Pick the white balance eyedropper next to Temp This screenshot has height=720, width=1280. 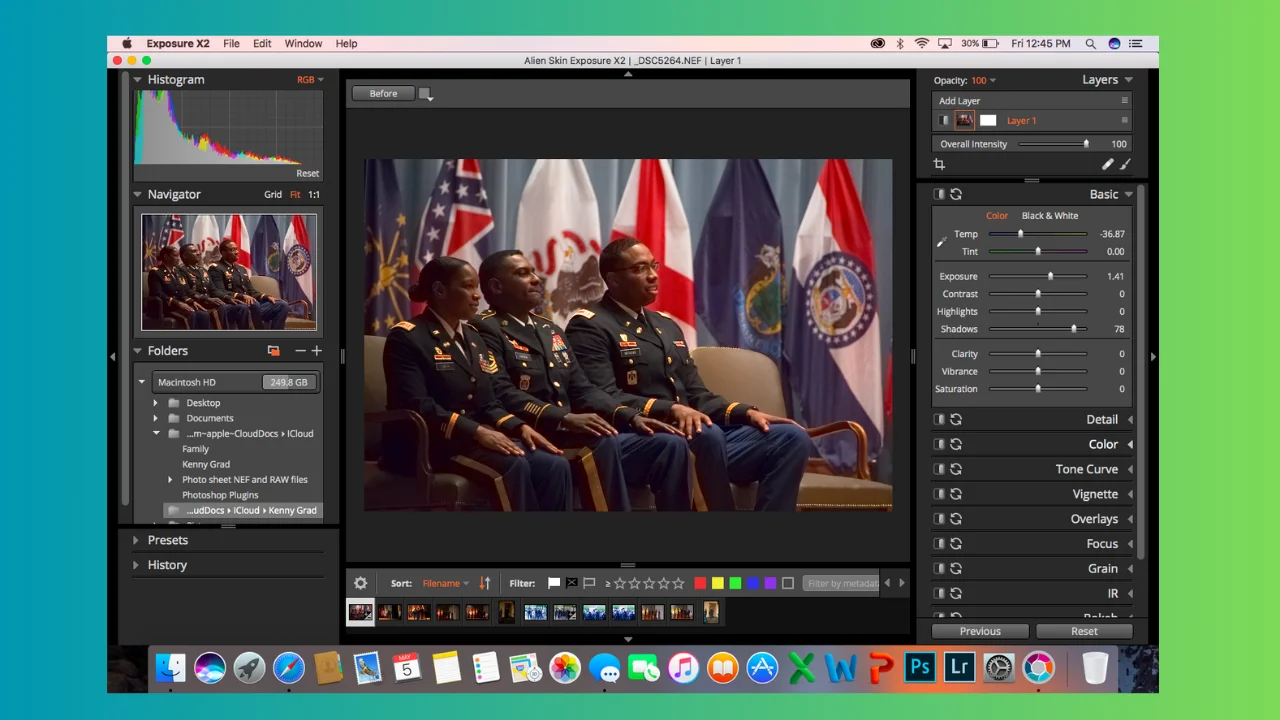[x=941, y=241]
